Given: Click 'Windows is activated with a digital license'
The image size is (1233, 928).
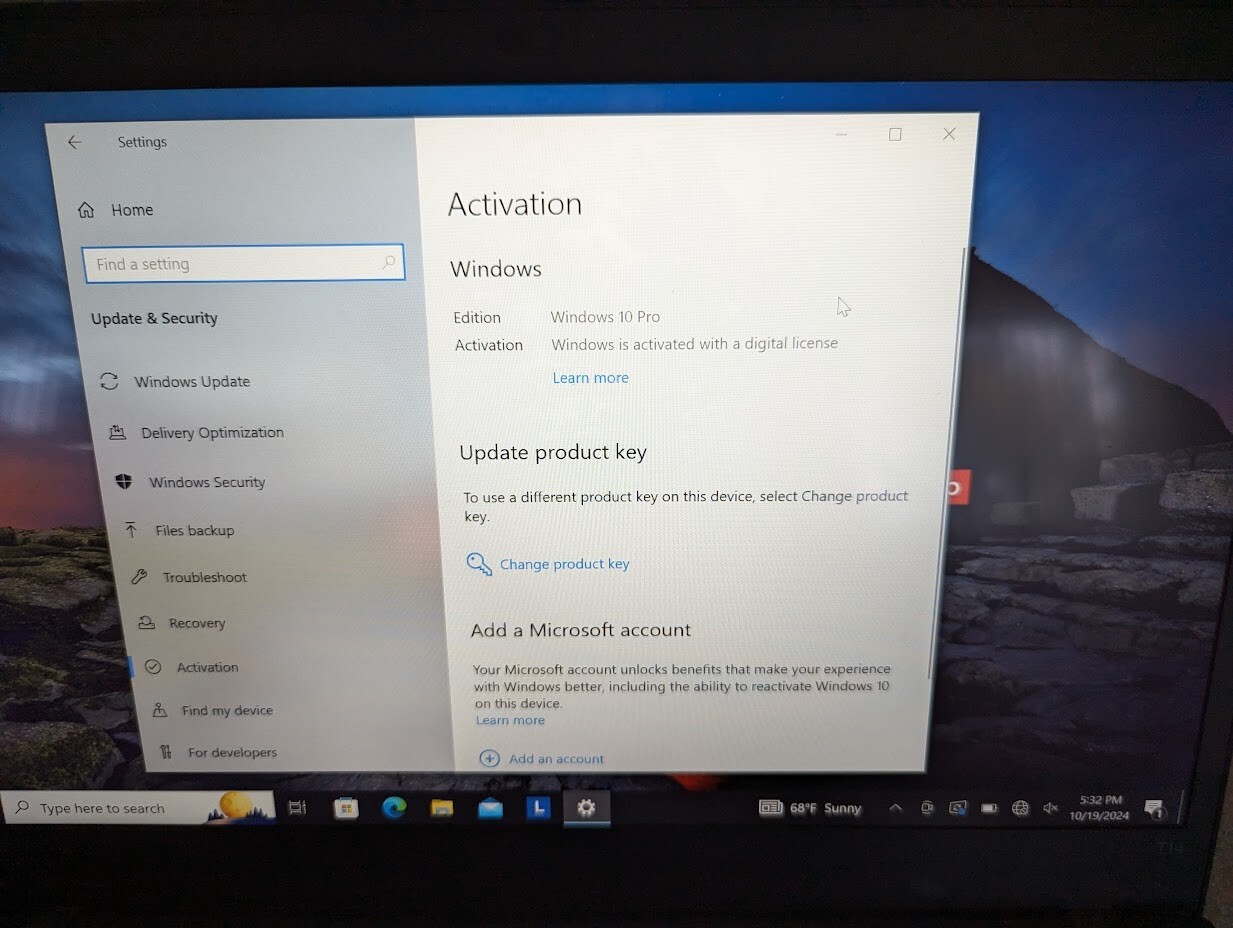Looking at the screenshot, I should pyautogui.click(x=695, y=344).
